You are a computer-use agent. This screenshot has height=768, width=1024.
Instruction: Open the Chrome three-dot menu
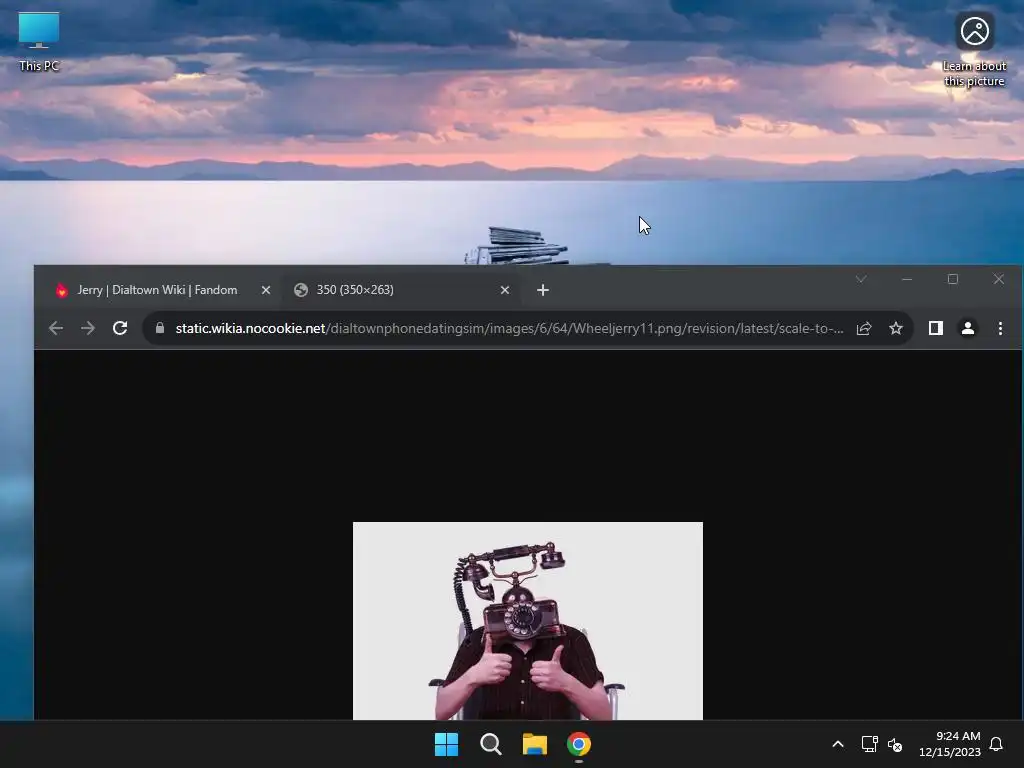(x=1000, y=328)
